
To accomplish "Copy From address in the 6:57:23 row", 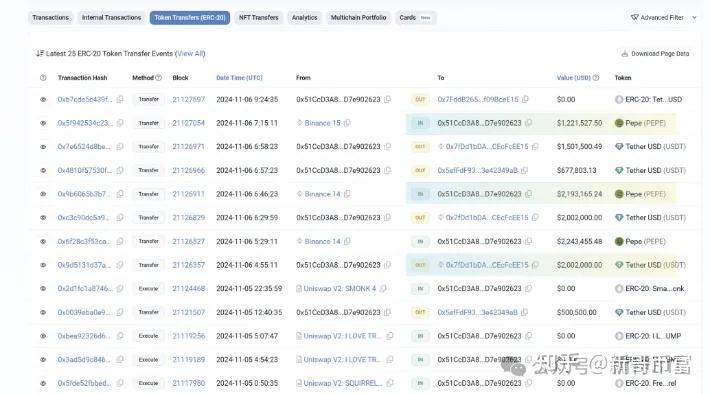I will pos(388,170).
